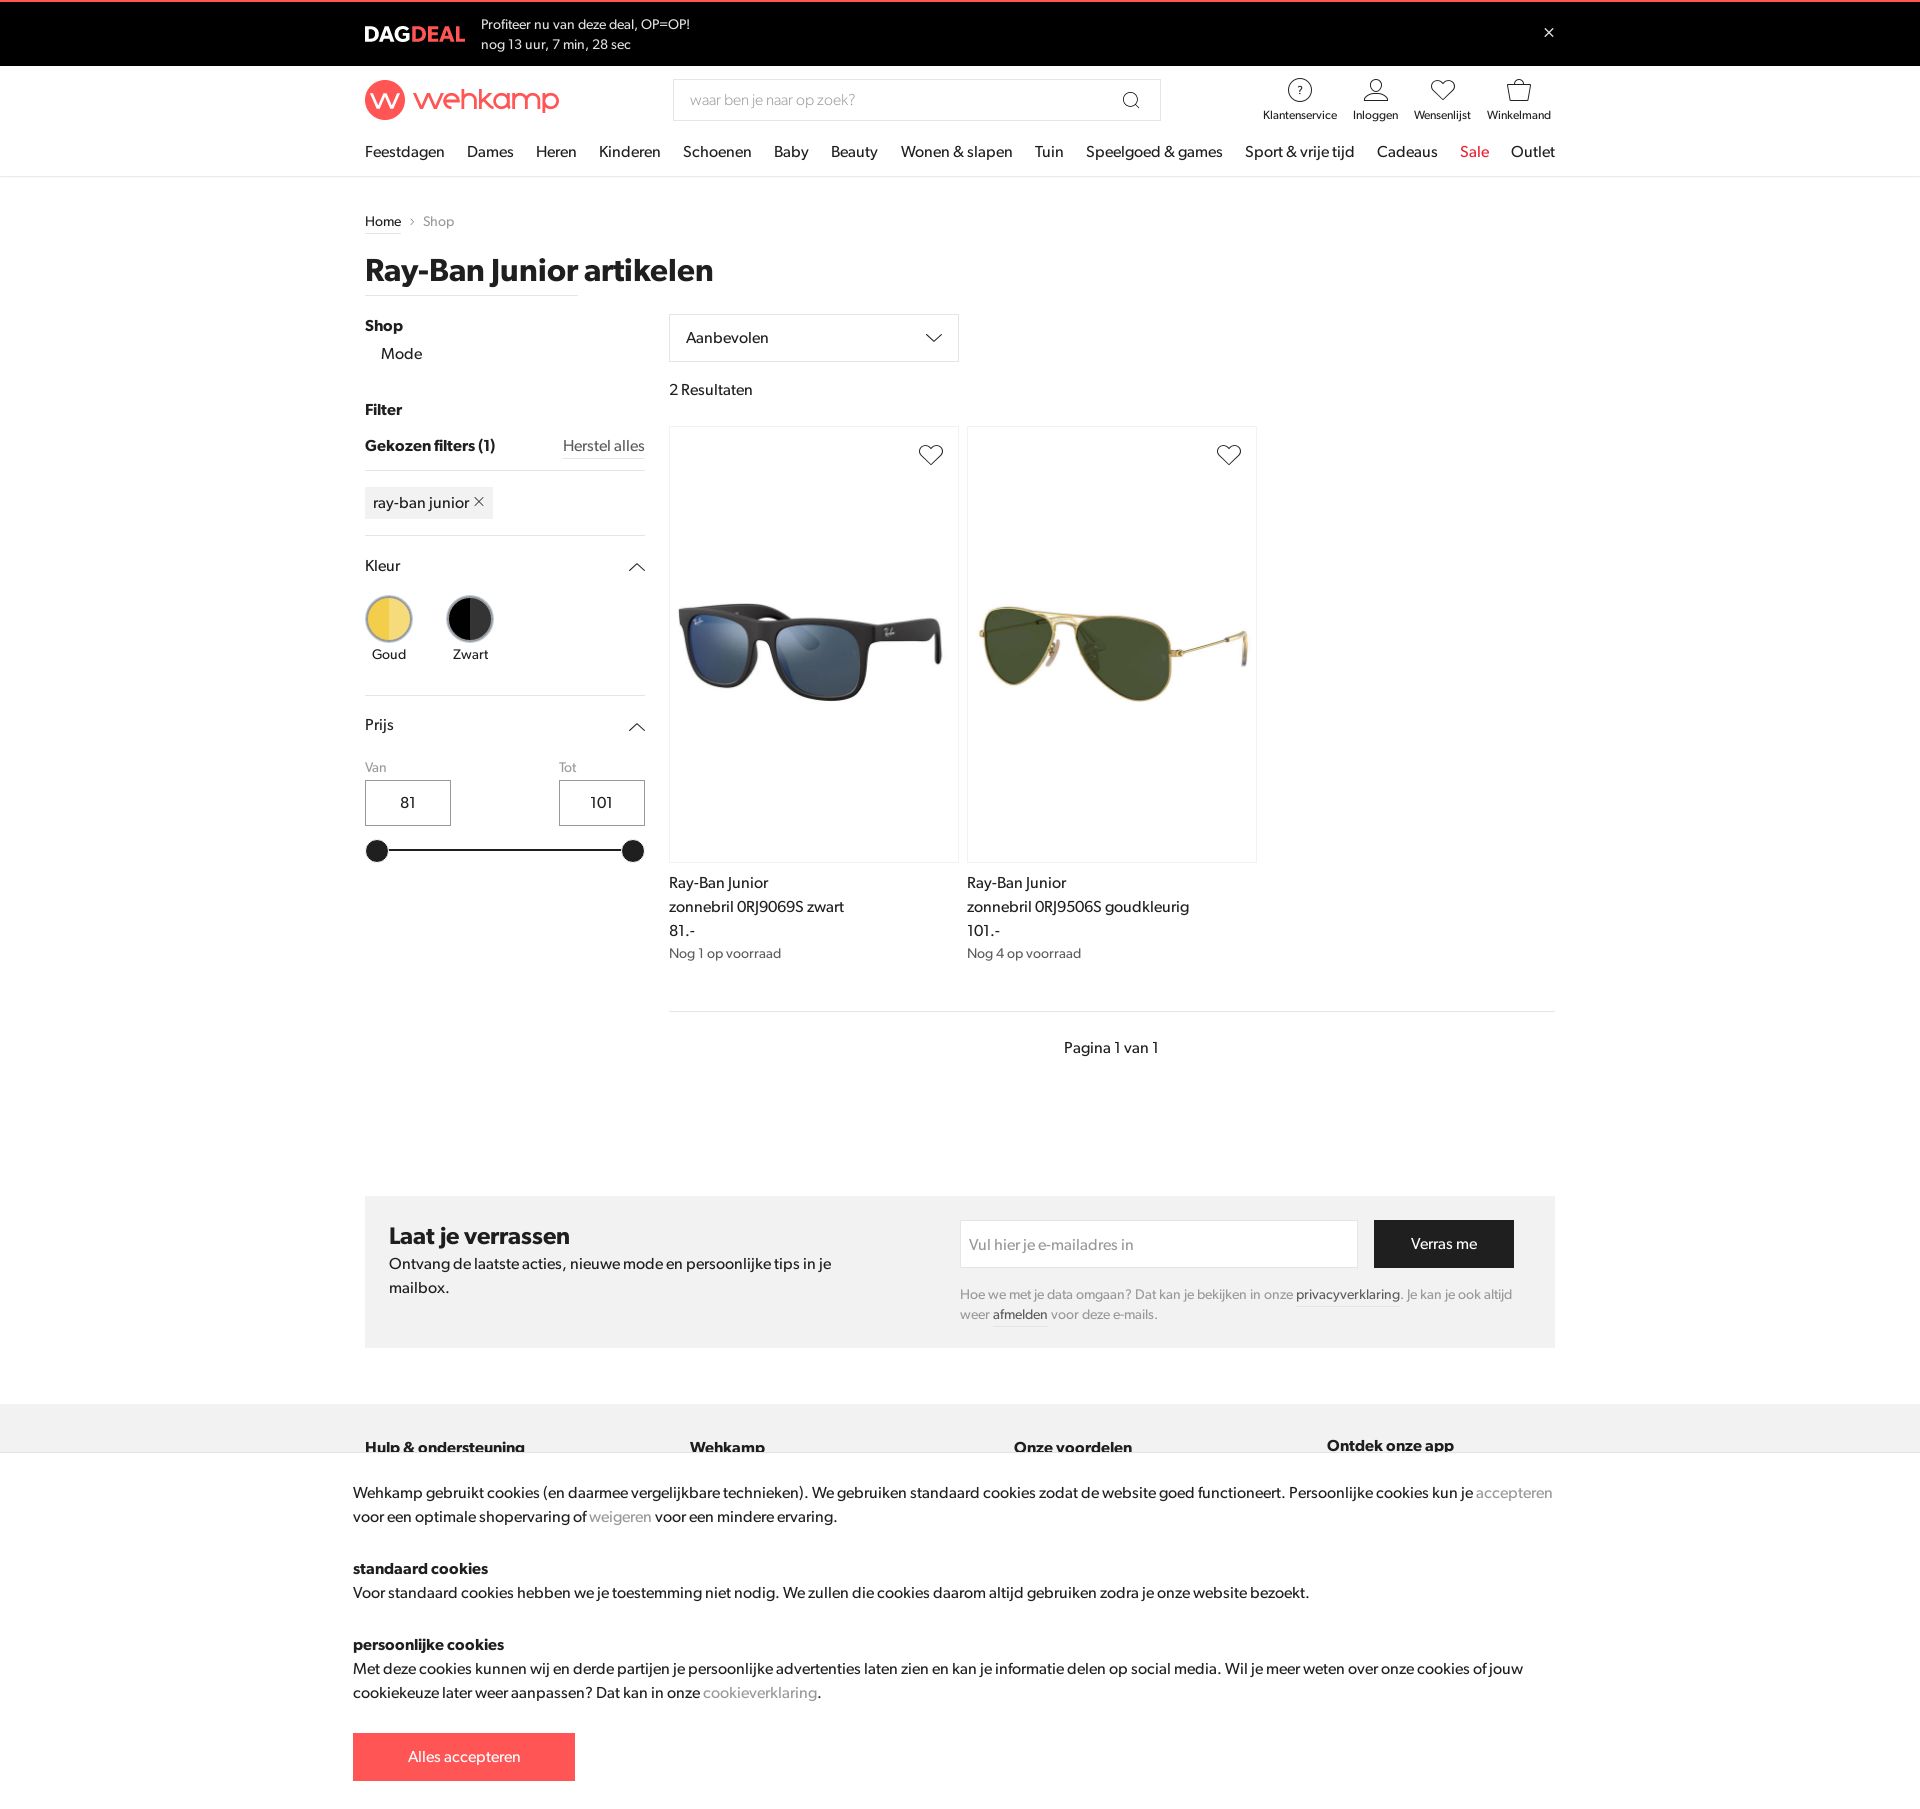Open the Heren menu
The height and width of the screenshot is (1809, 1920).
[556, 152]
